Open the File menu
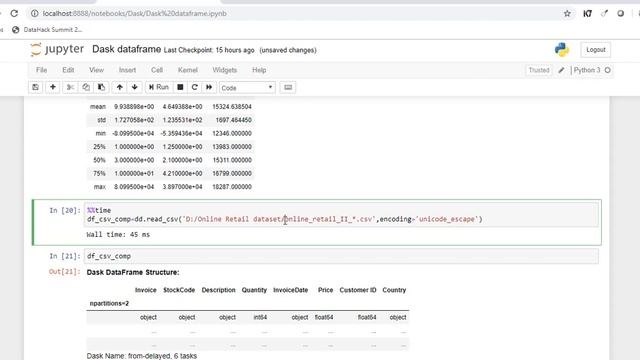 [x=42, y=70]
